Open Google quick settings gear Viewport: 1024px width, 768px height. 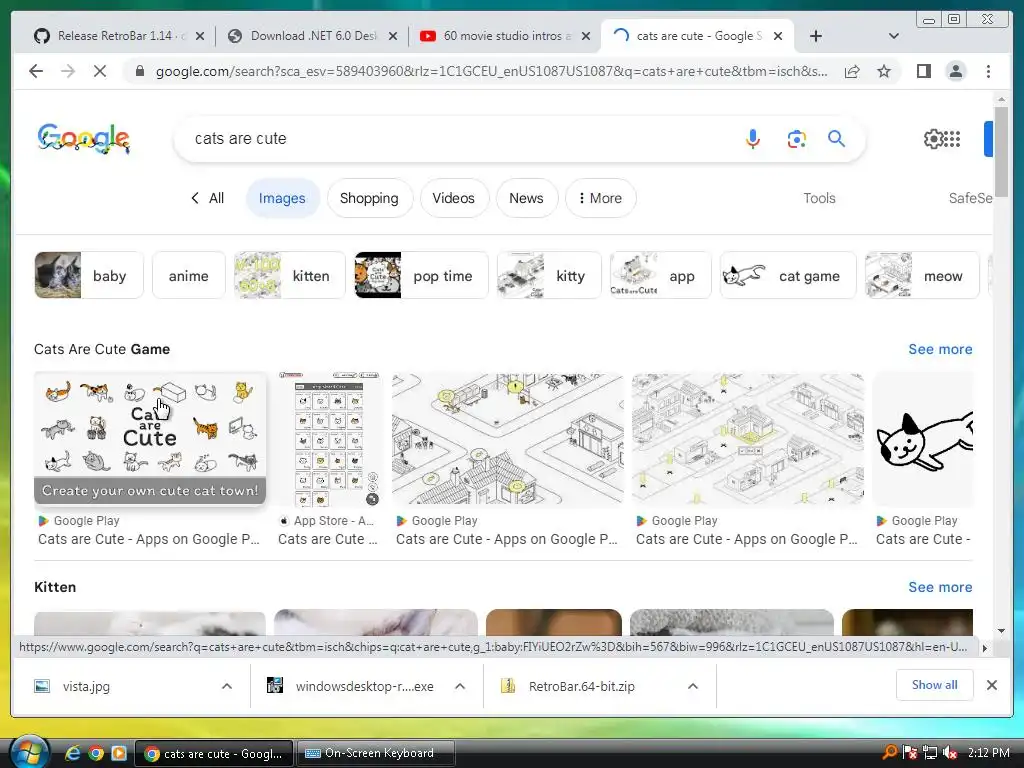coord(933,138)
